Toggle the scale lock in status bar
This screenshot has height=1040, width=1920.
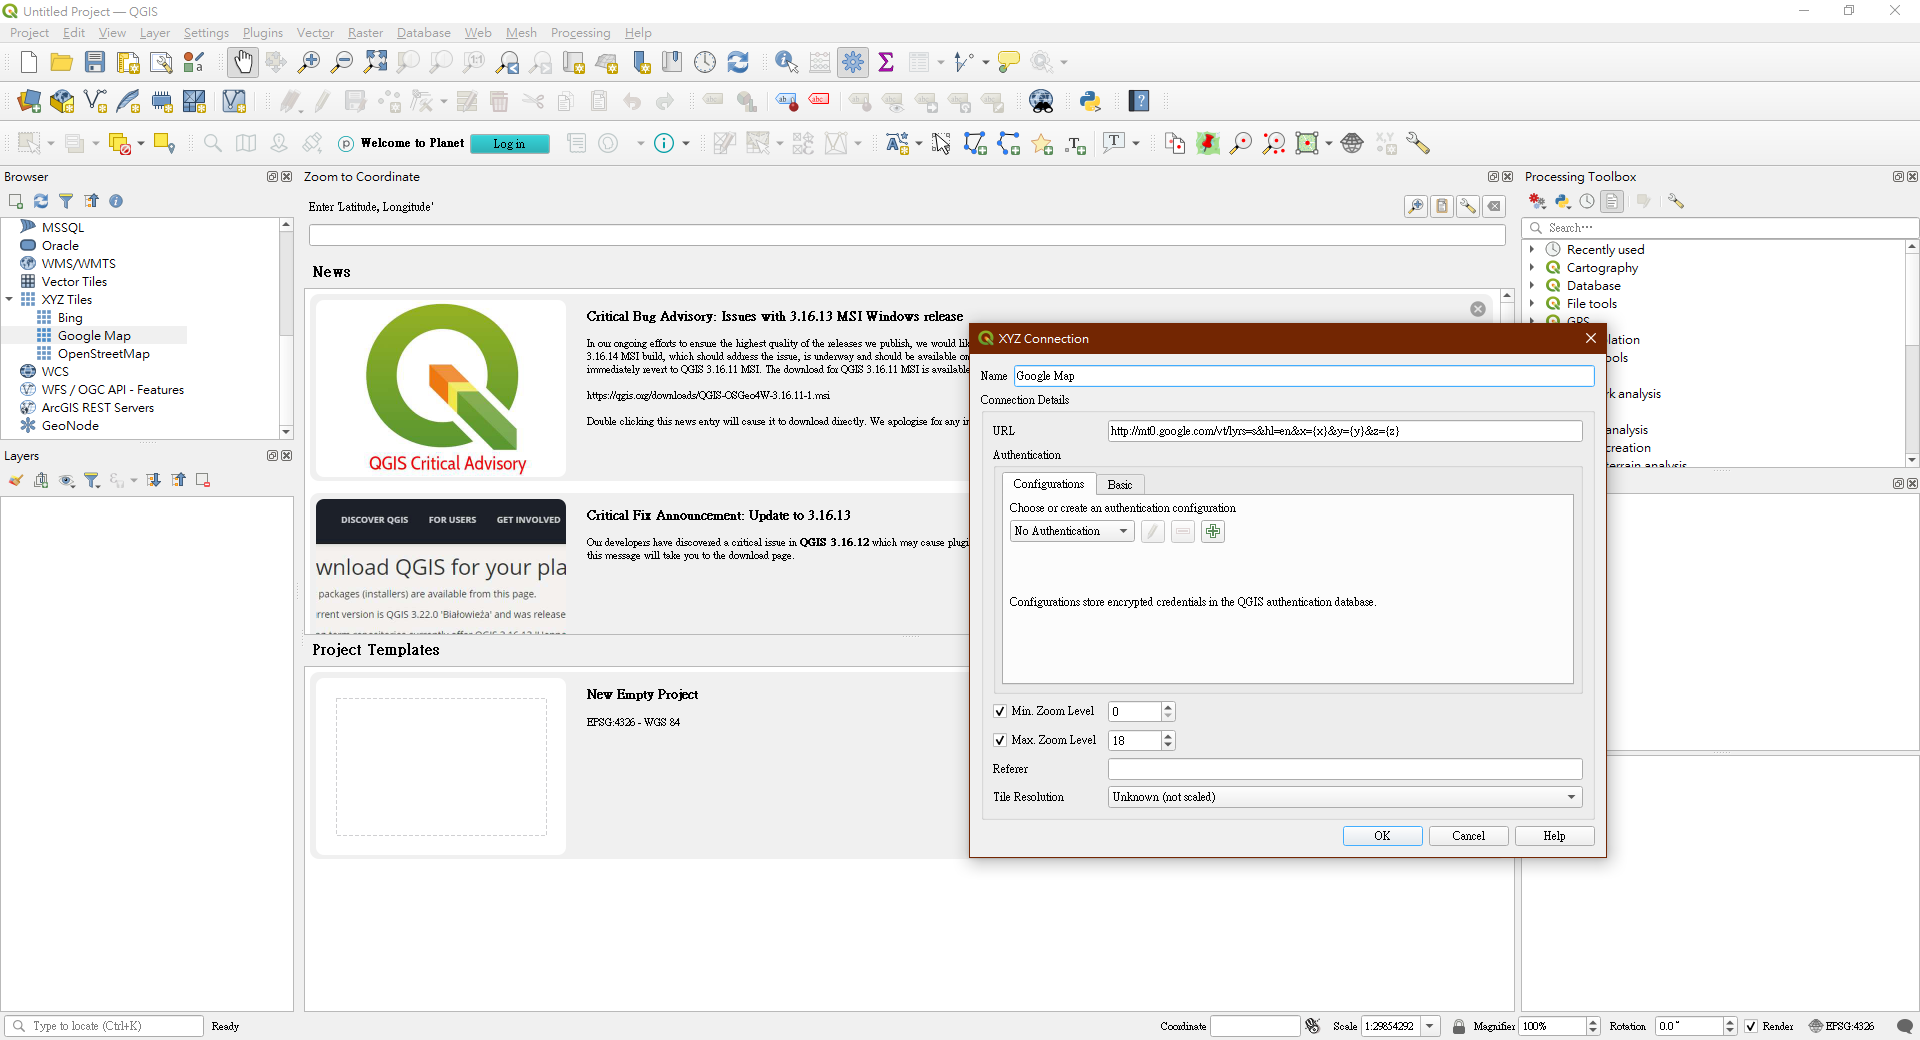1459,1026
